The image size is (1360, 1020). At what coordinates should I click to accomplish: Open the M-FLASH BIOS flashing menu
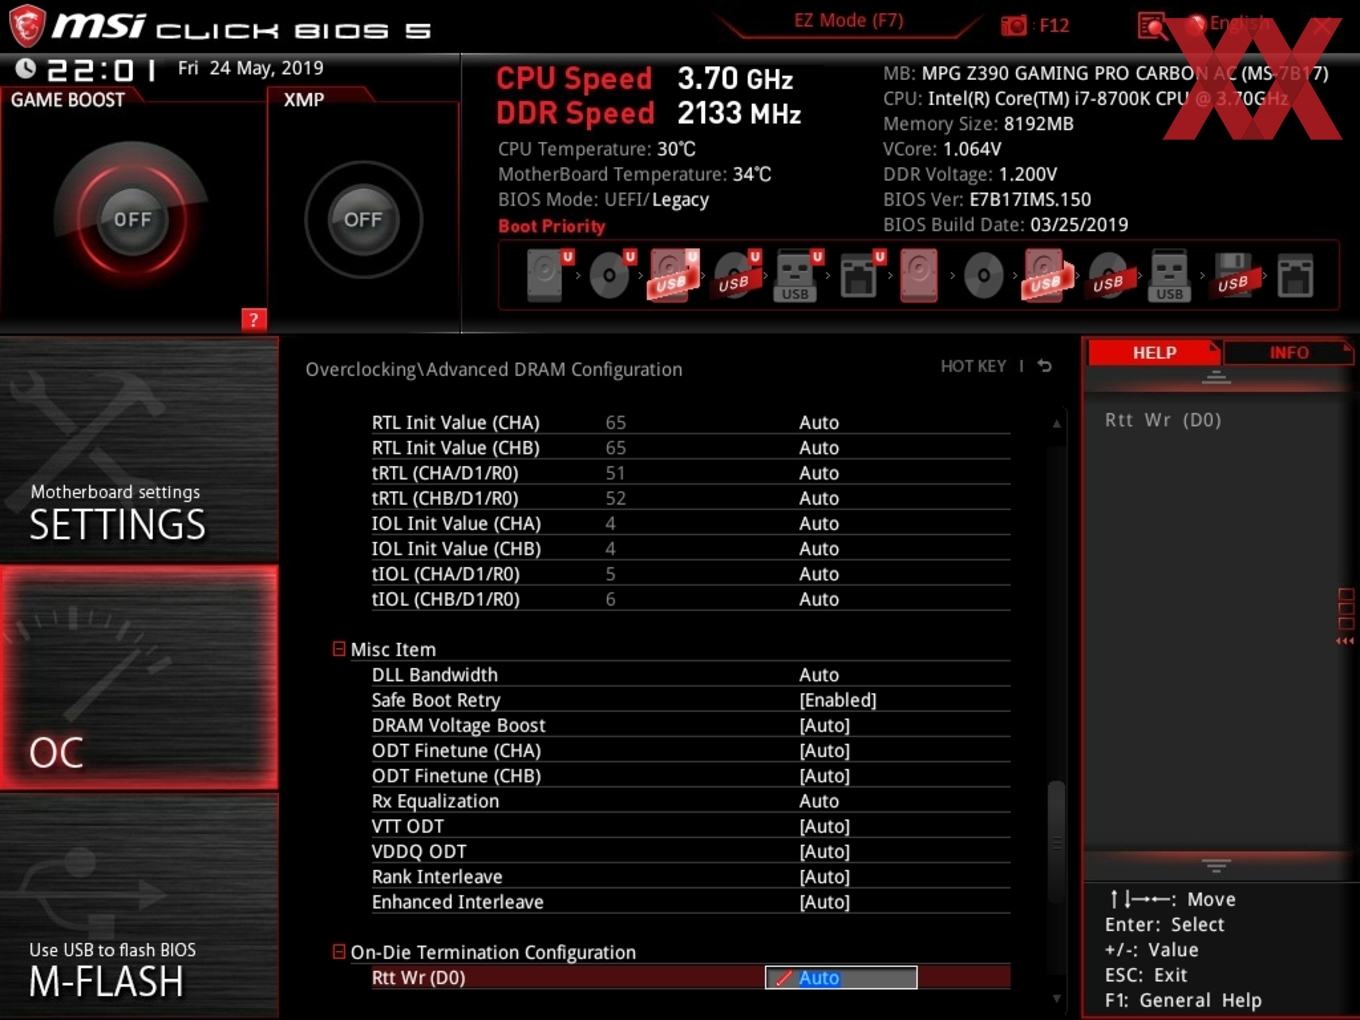pyautogui.click(x=139, y=906)
